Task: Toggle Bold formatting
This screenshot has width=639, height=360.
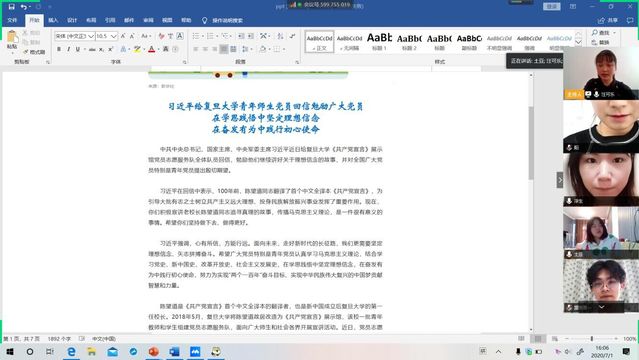Action: [59, 49]
